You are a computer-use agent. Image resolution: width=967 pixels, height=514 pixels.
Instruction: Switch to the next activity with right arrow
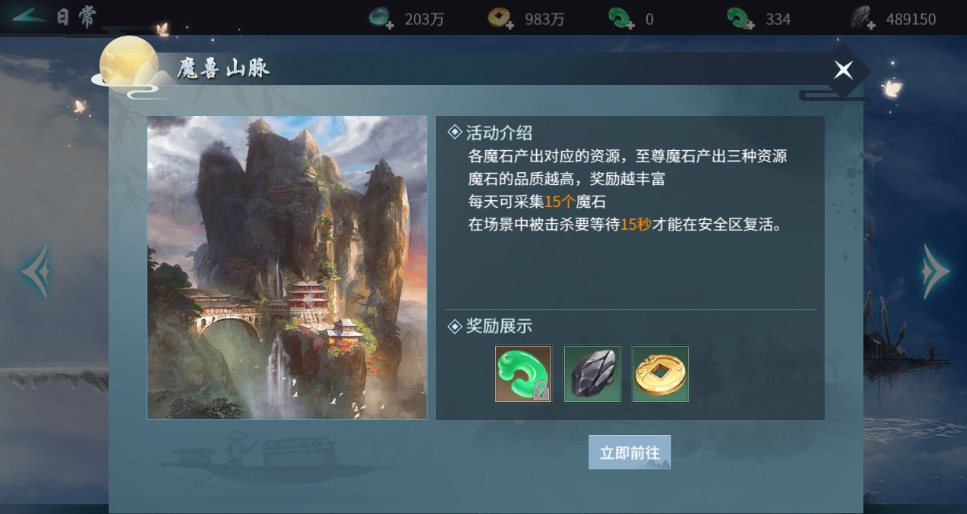coord(935,272)
